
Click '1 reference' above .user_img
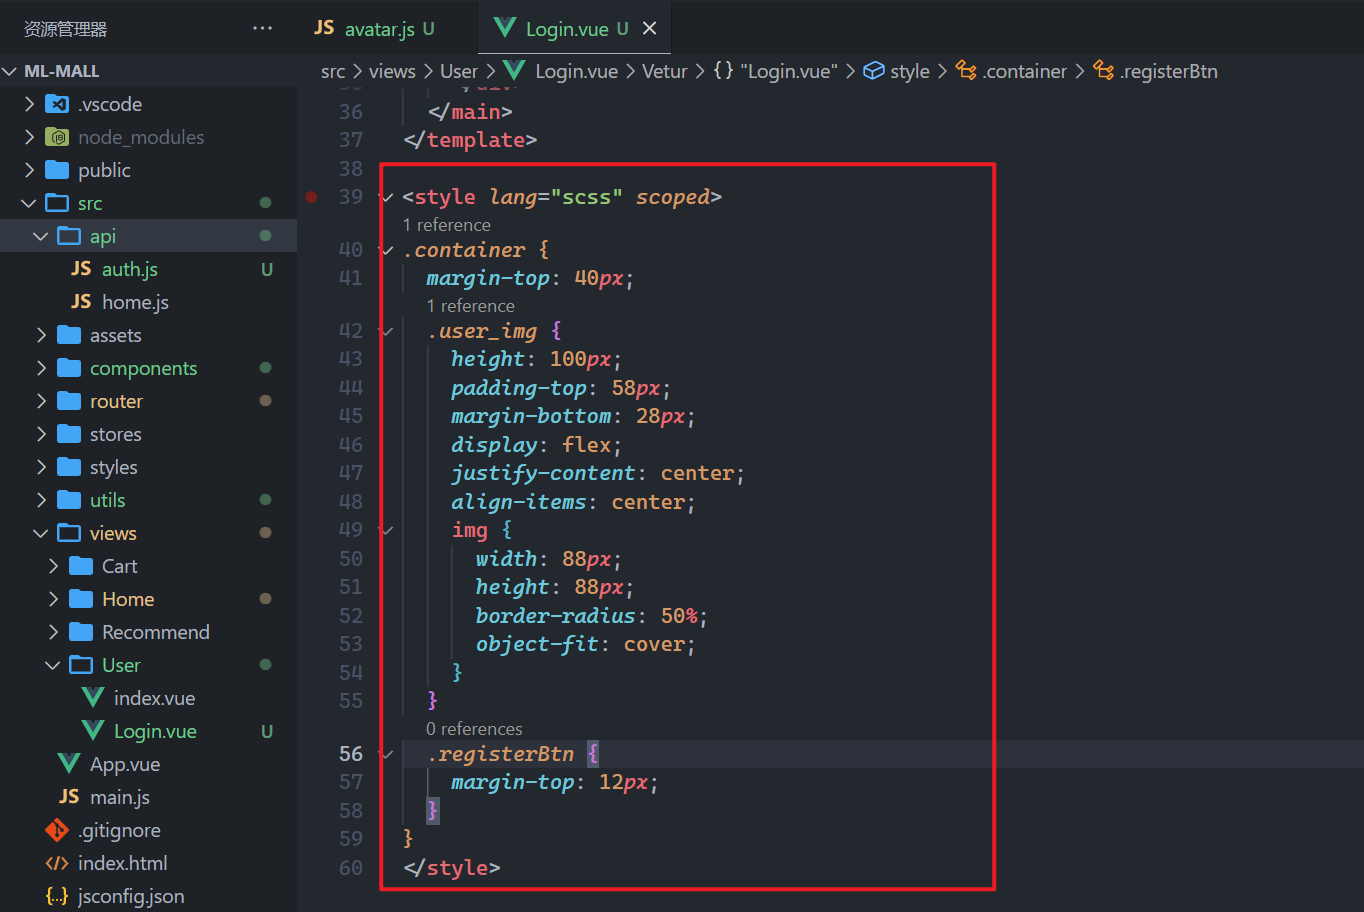coord(471,306)
